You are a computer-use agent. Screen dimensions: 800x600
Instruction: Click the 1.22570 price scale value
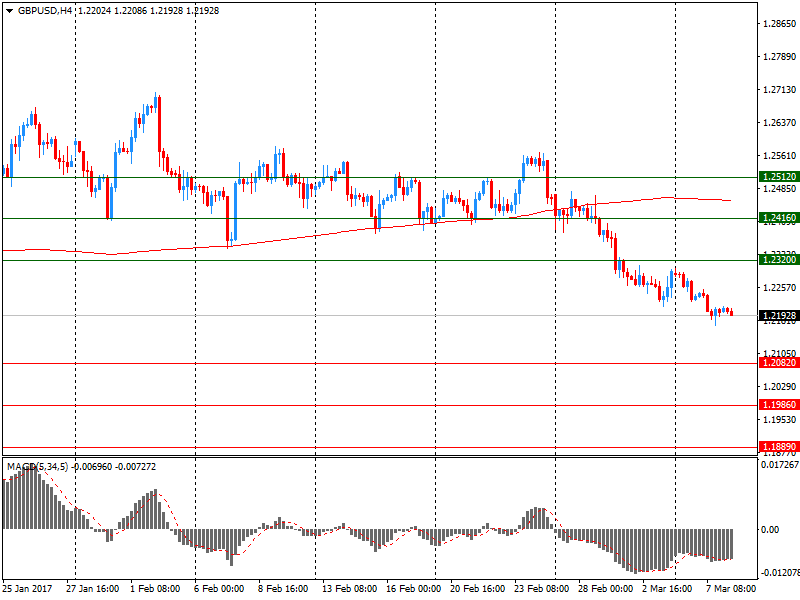779,288
